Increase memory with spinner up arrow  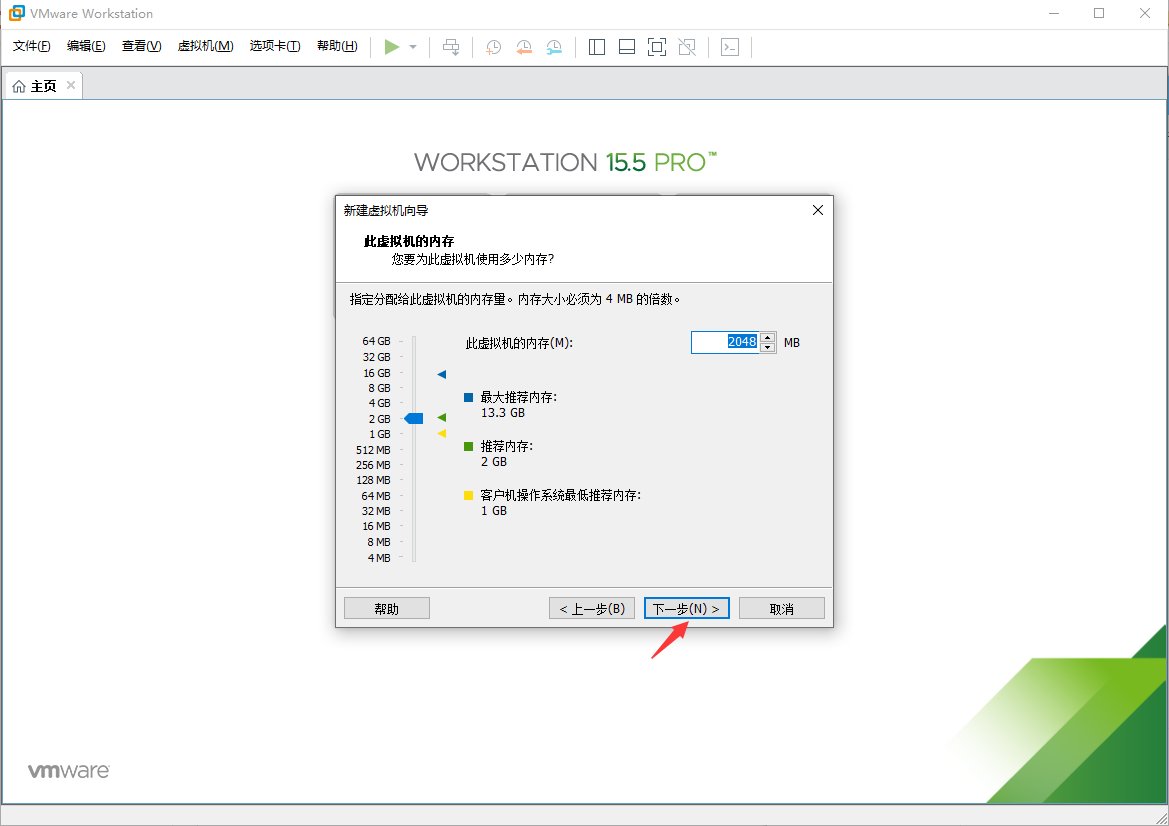click(x=768, y=337)
